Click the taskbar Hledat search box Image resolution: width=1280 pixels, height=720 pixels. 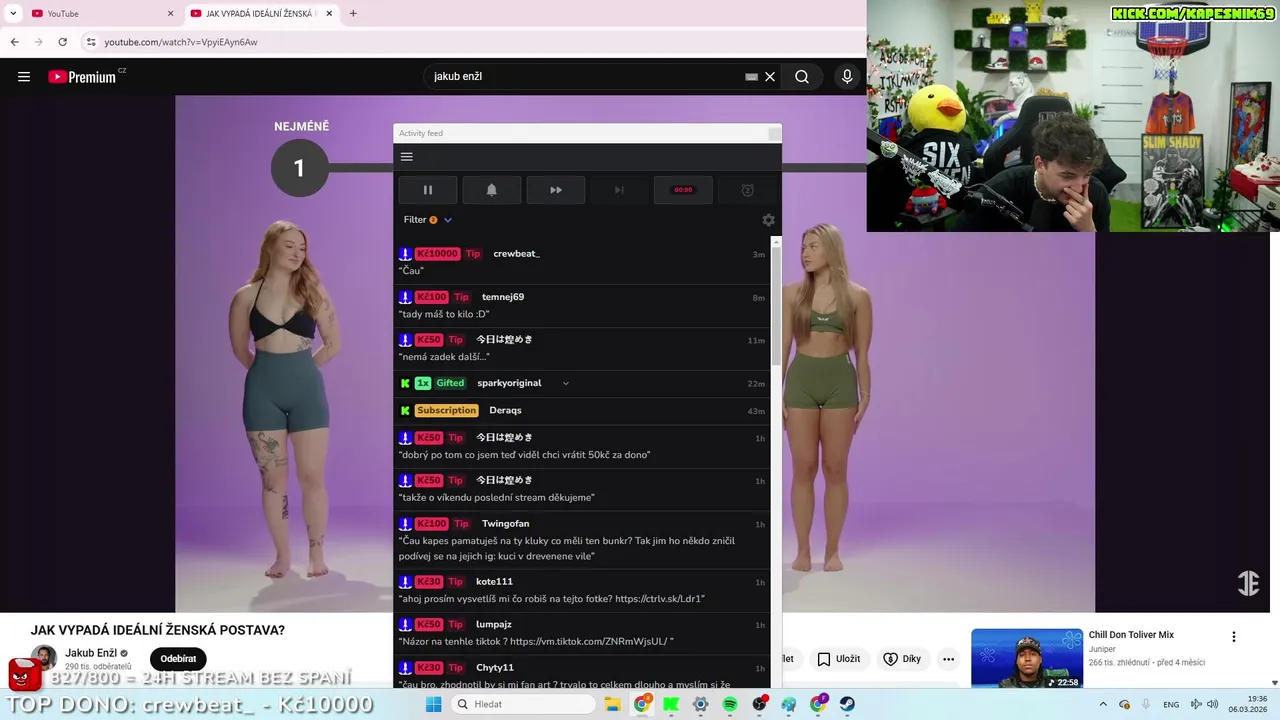521,704
